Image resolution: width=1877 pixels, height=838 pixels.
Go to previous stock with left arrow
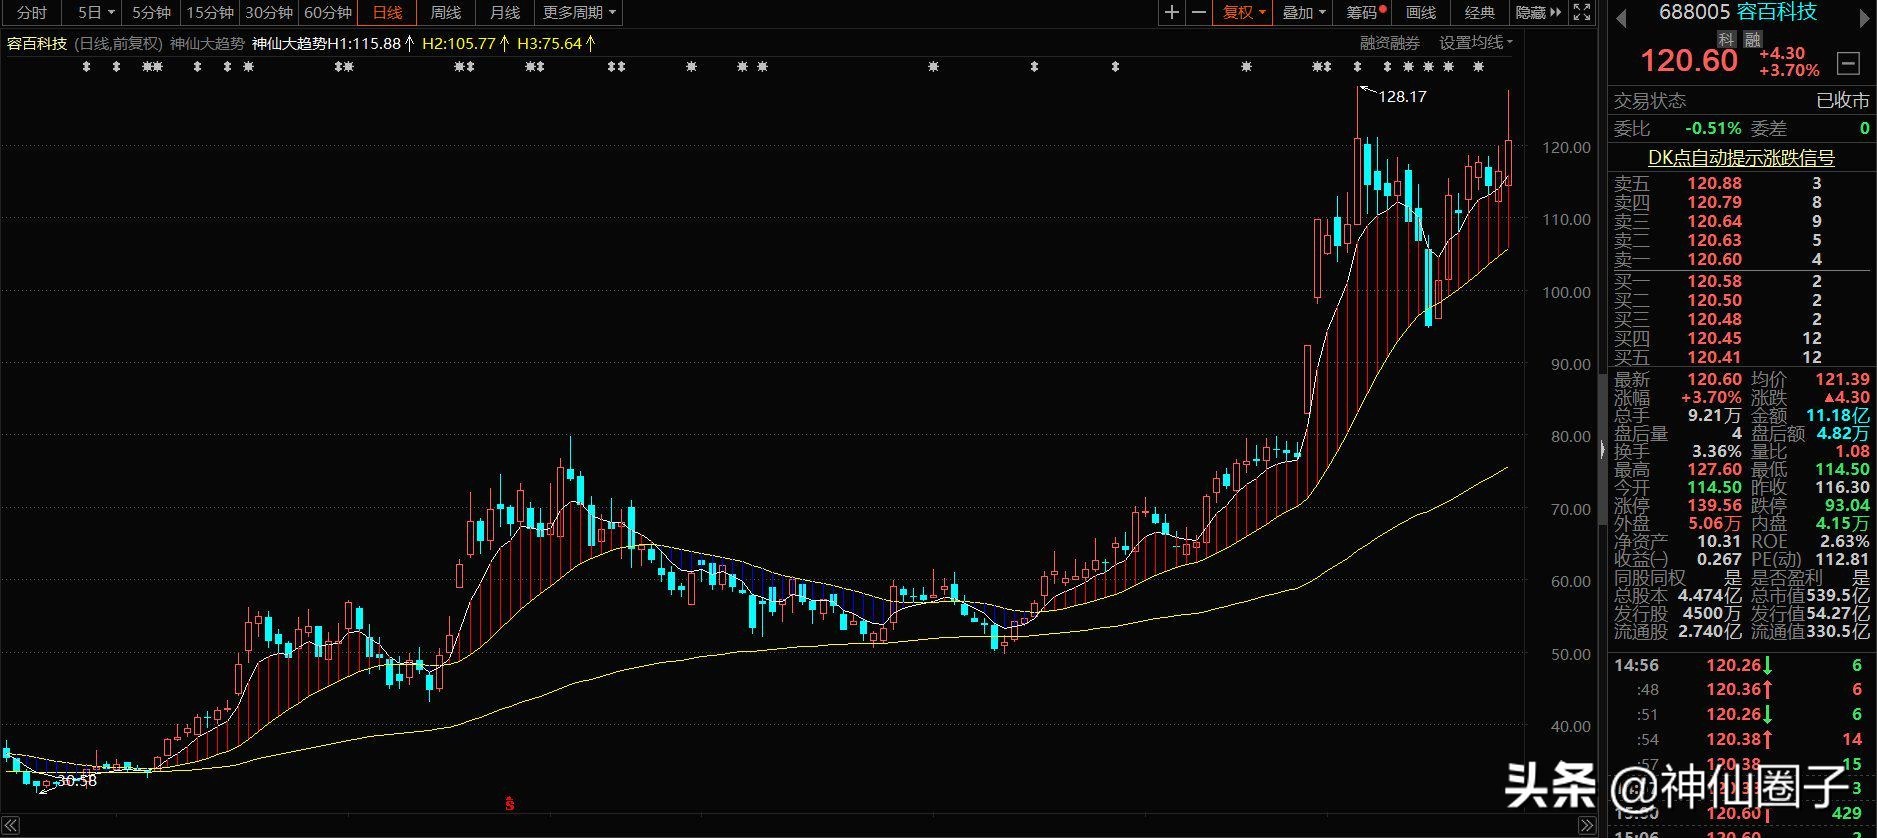coord(1621,17)
